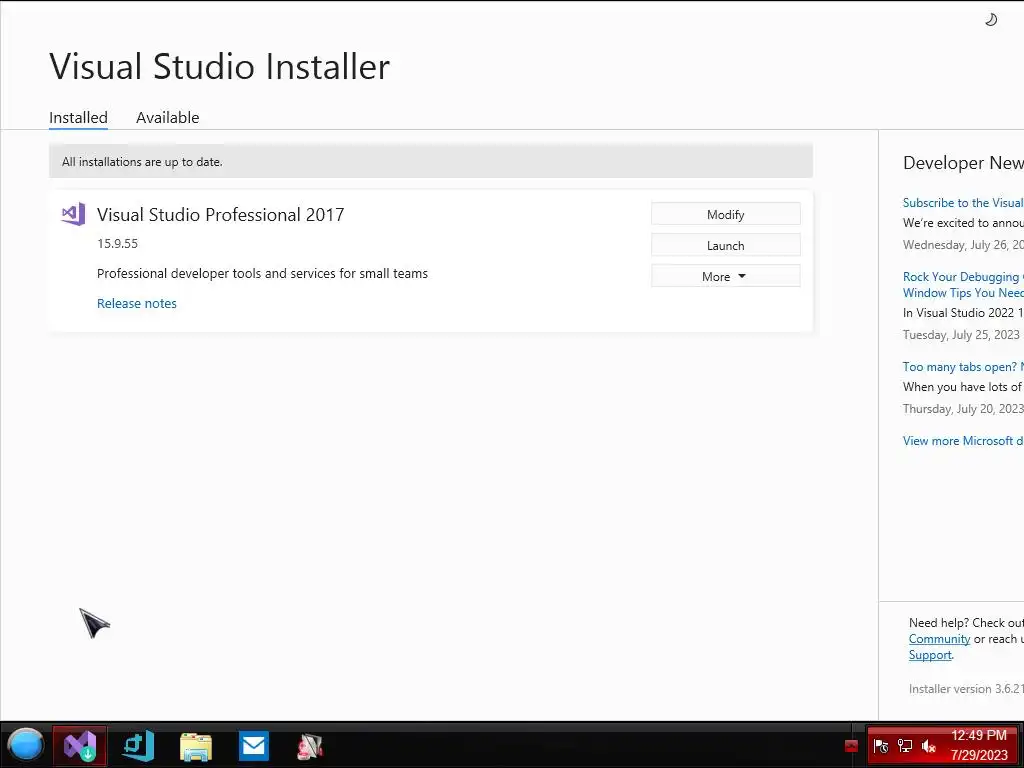
Task: Expand the More dropdown button
Action: (x=726, y=276)
